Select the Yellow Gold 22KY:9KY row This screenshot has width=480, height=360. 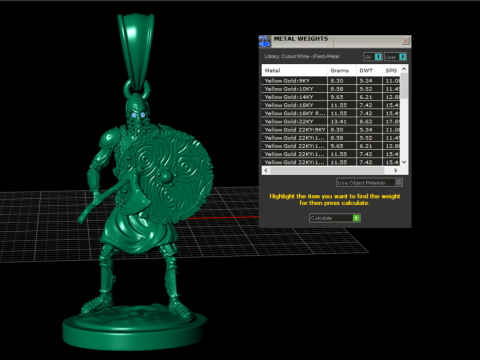[331, 130]
